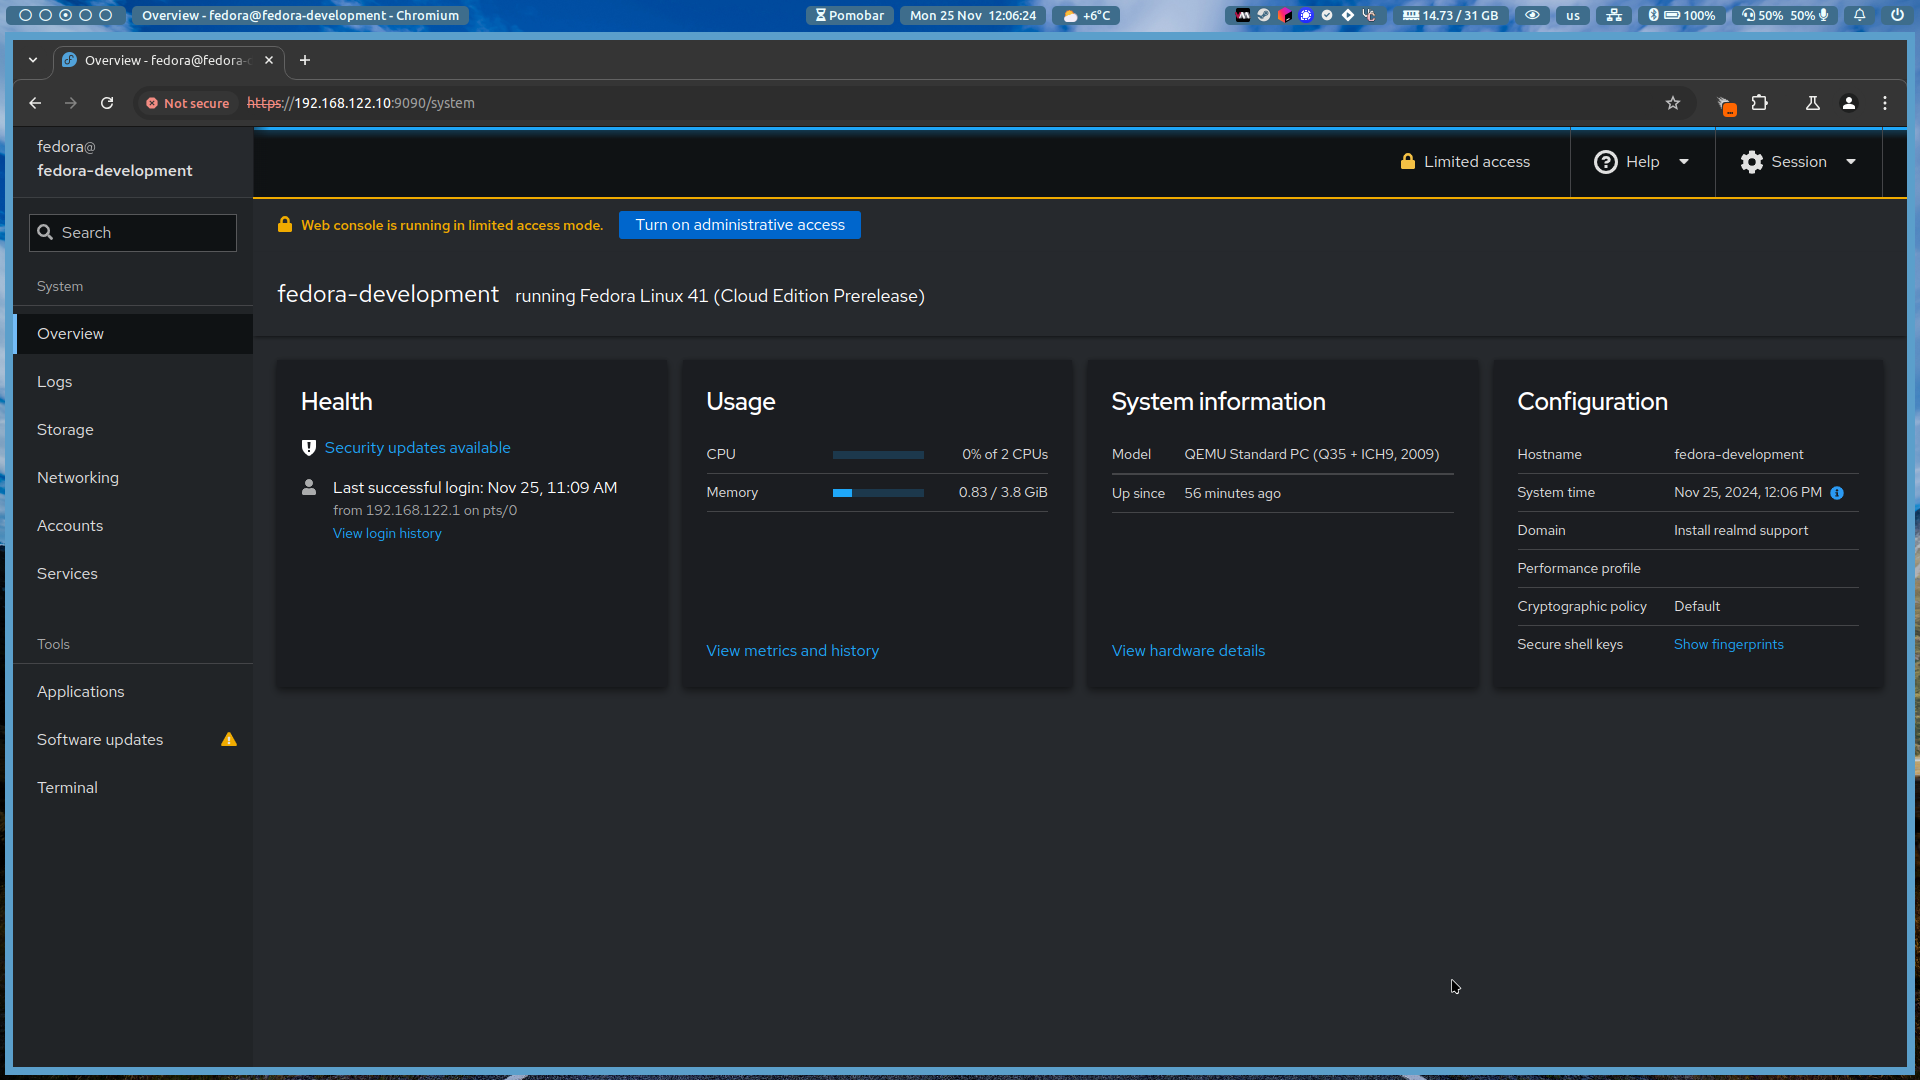Screen dimensions: 1920x1080
Task: Click the microphone 50% indicator
Action: (1810, 15)
